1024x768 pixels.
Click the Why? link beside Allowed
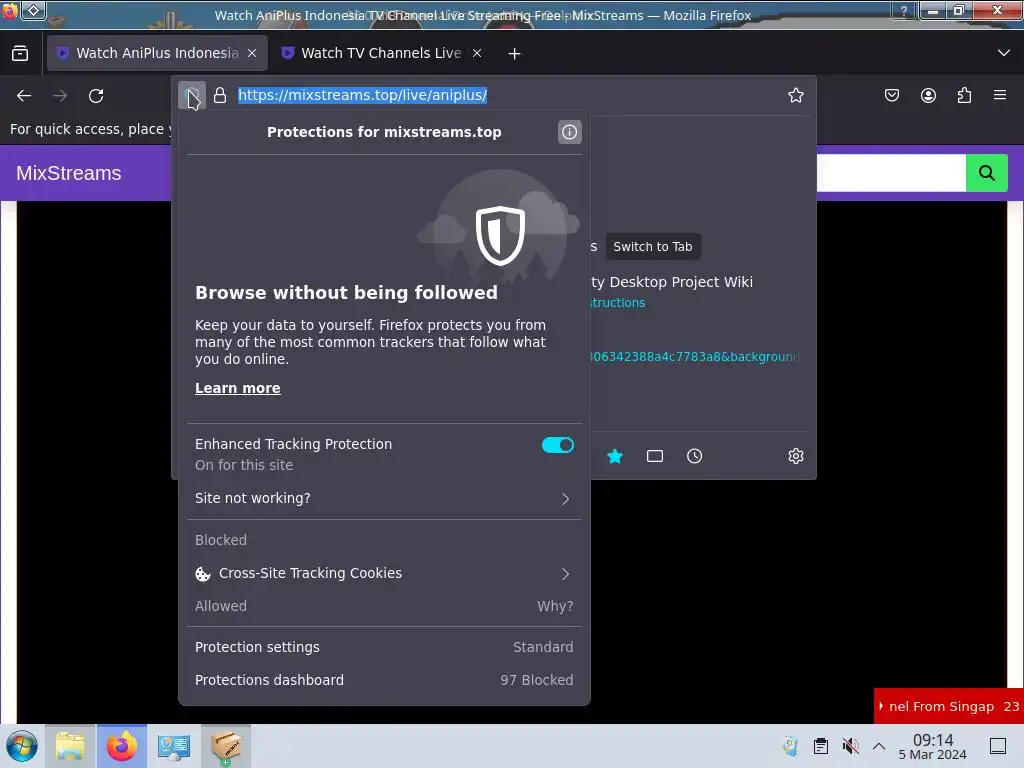(x=555, y=606)
